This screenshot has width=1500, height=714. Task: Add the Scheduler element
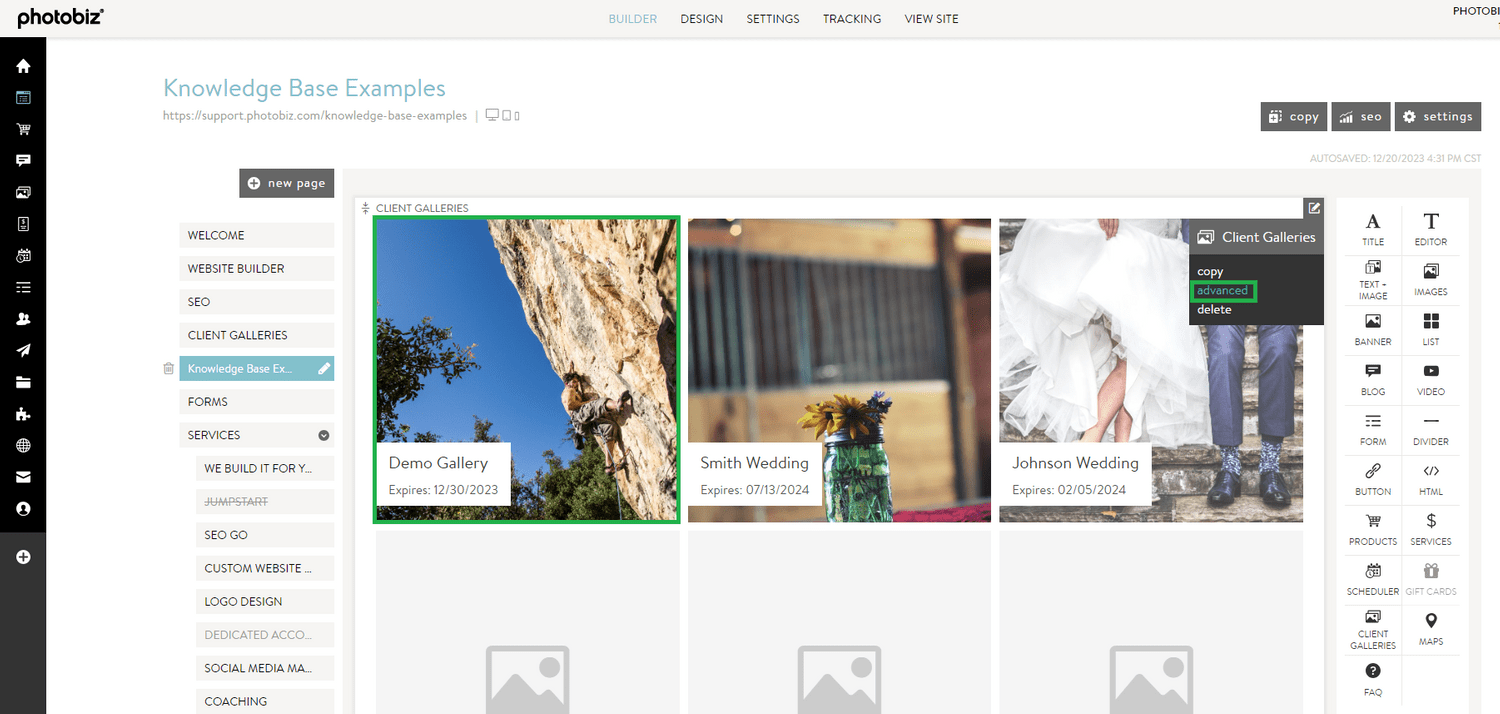pyautogui.click(x=1371, y=580)
